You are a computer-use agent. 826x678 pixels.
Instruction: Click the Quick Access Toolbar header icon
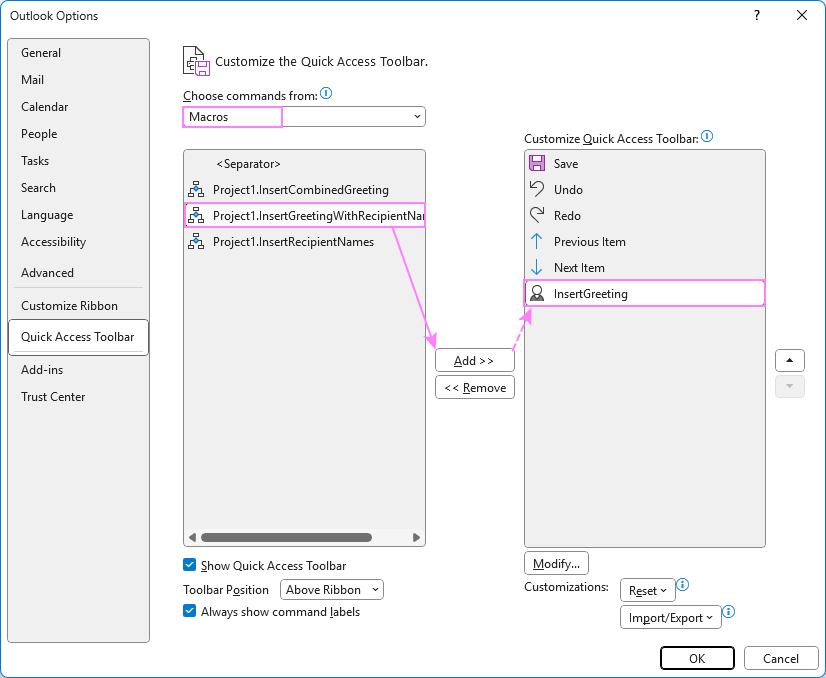[196, 61]
